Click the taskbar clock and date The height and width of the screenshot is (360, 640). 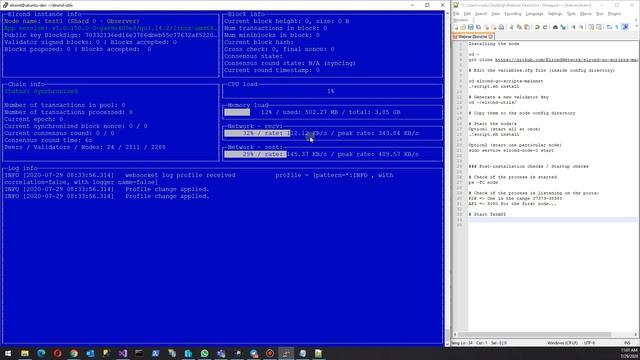(x=629, y=353)
